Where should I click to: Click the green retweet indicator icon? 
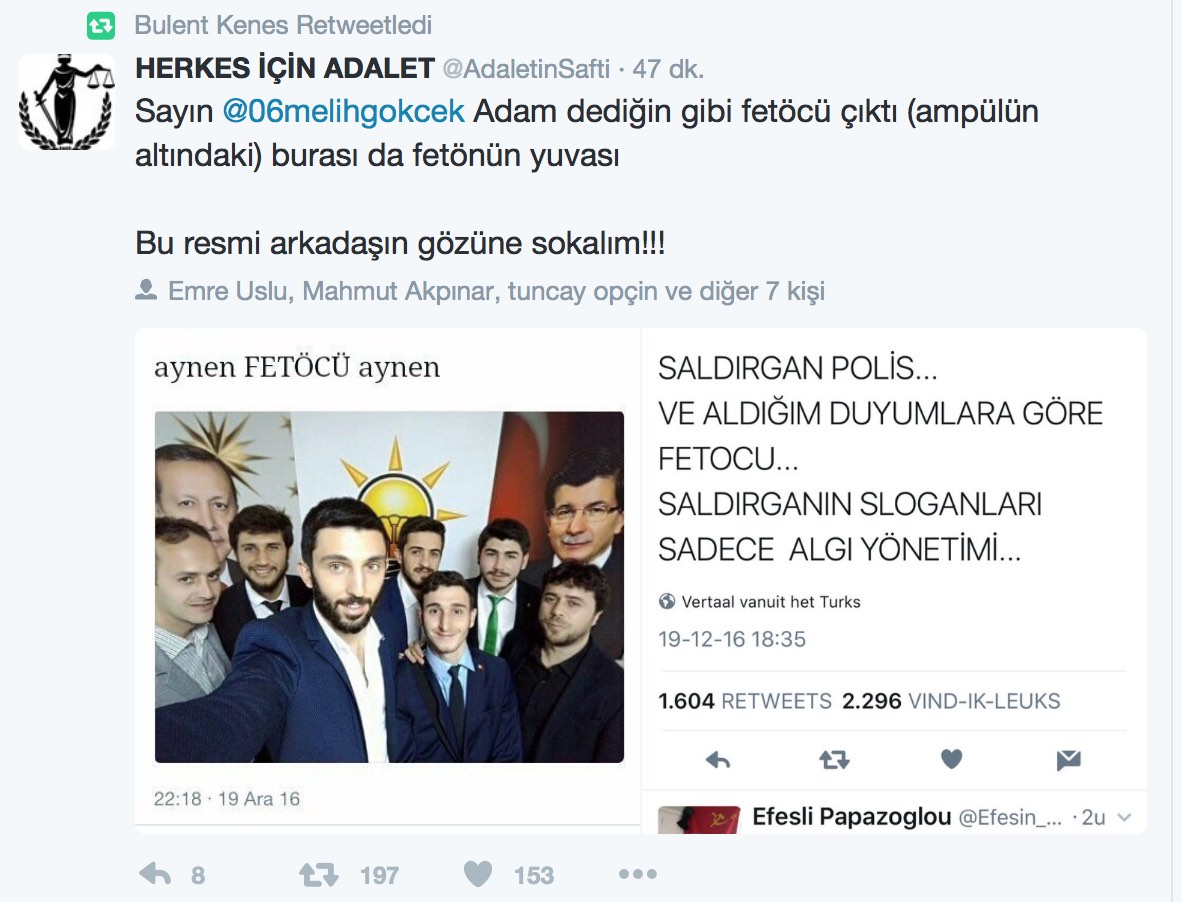point(100,26)
